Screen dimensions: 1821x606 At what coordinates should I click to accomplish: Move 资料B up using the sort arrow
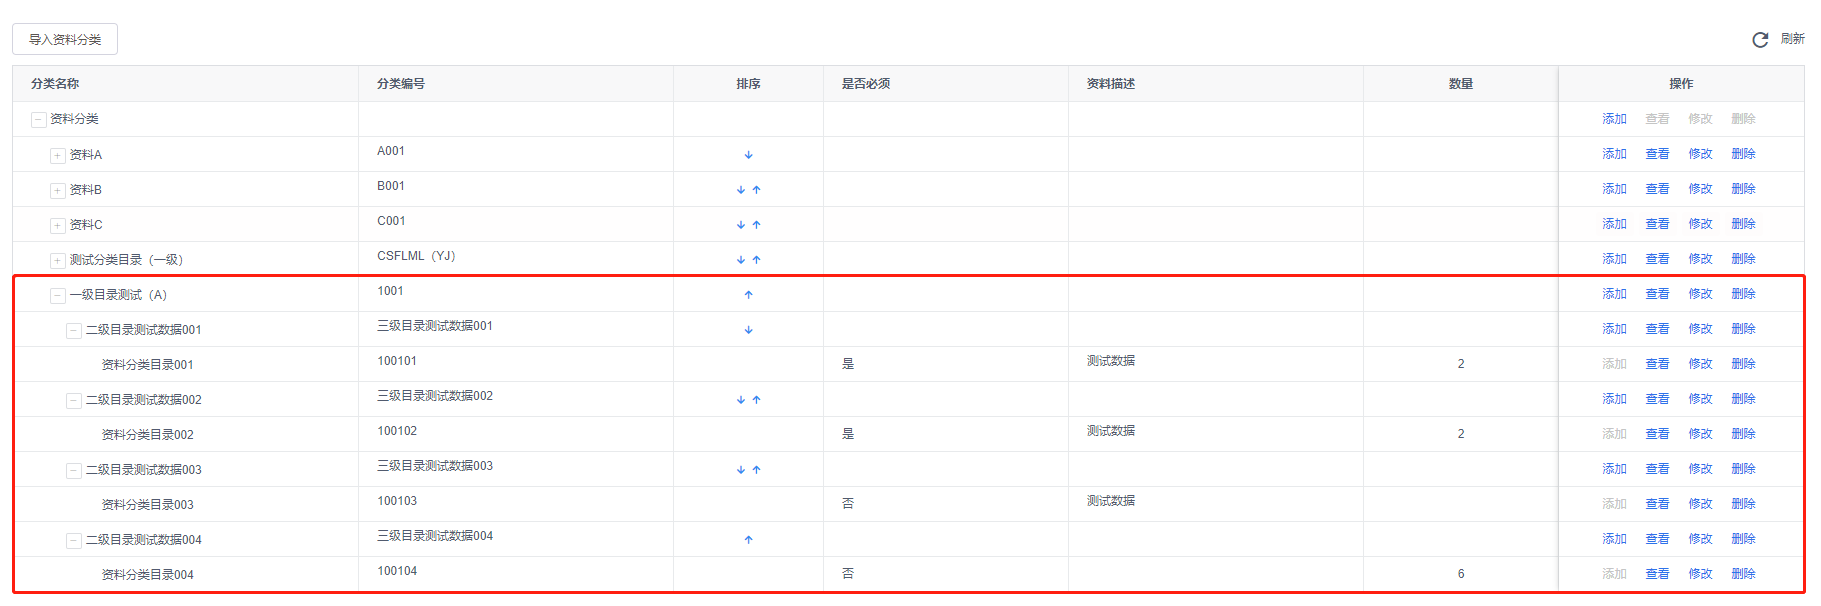756,190
